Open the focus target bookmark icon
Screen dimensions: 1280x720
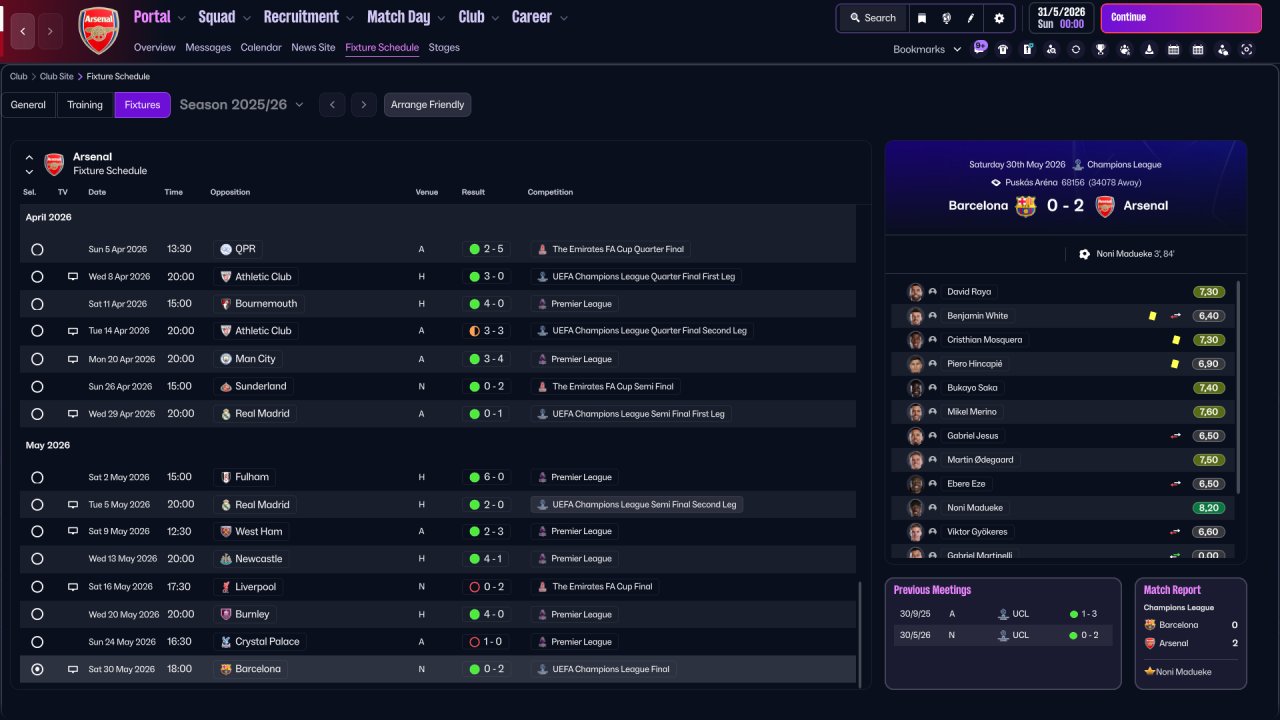[1246, 49]
